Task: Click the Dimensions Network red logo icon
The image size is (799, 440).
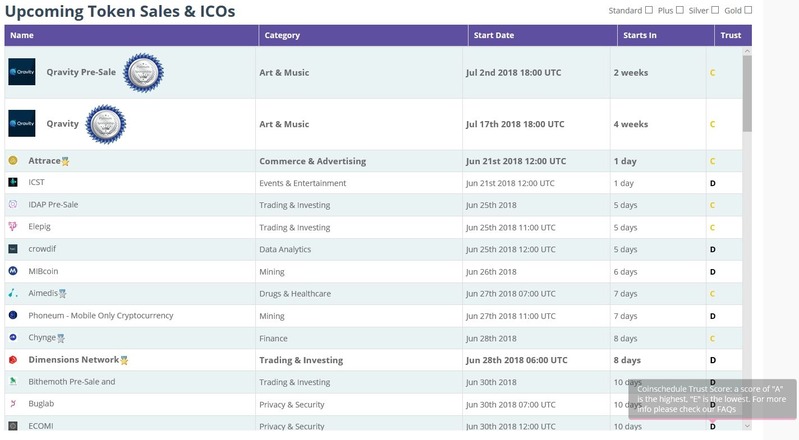Action: 13,360
